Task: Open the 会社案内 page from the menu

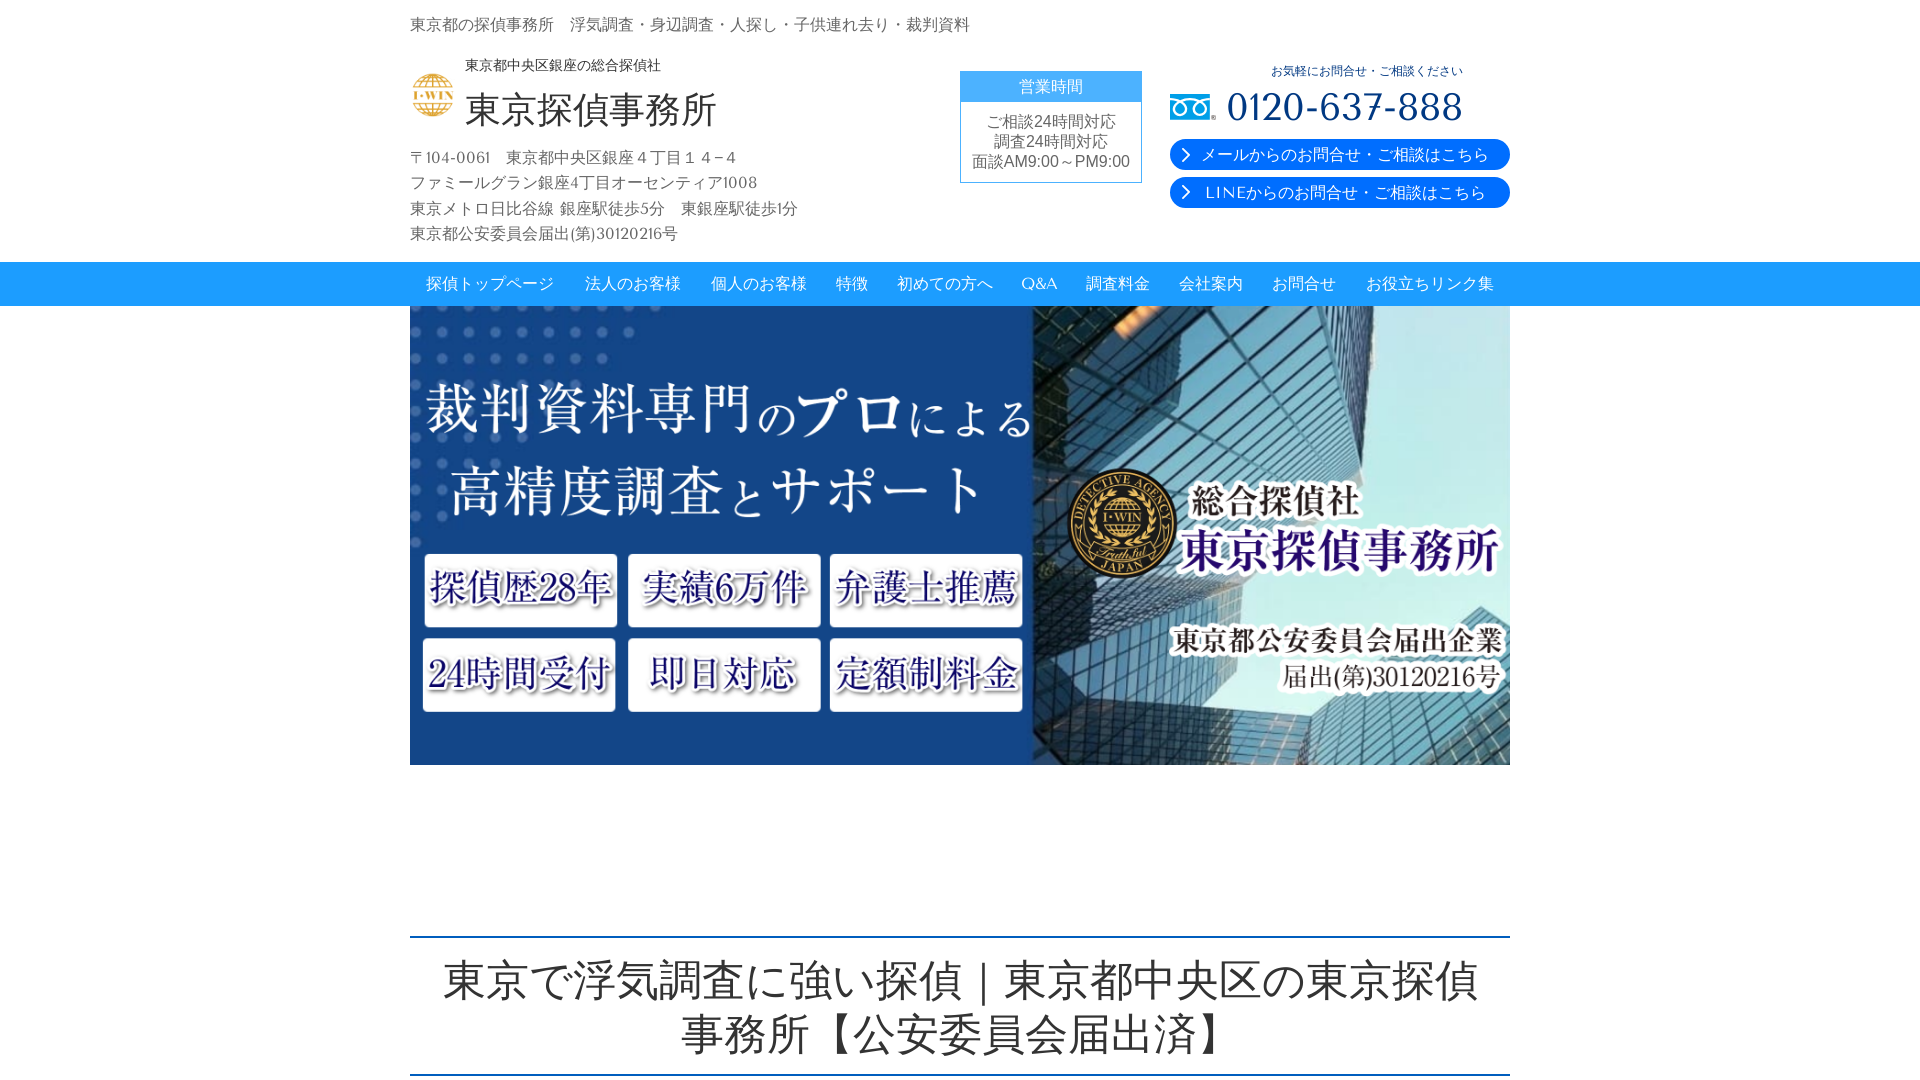Action: pyautogui.click(x=1209, y=284)
